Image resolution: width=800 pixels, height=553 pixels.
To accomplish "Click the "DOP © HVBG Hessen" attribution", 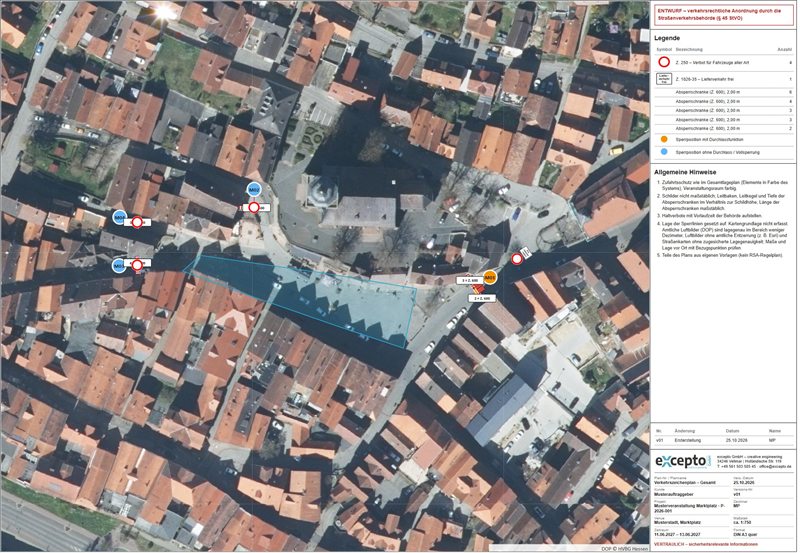I will tap(625, 548).
